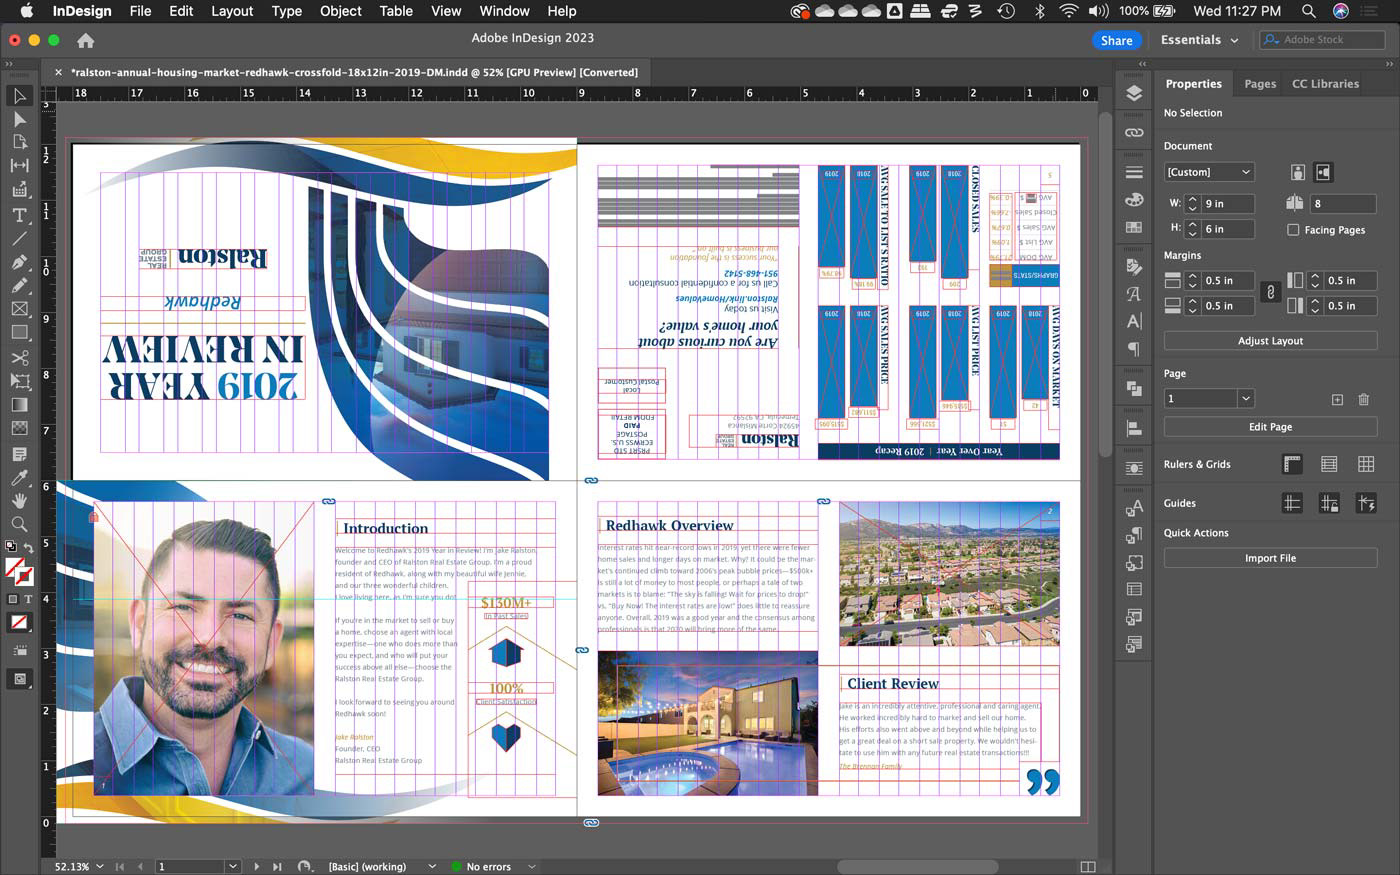The width and height of the screenshot is (1400, 875).
Task: Select the Eyedropper tool
Action: pos(19,478)
